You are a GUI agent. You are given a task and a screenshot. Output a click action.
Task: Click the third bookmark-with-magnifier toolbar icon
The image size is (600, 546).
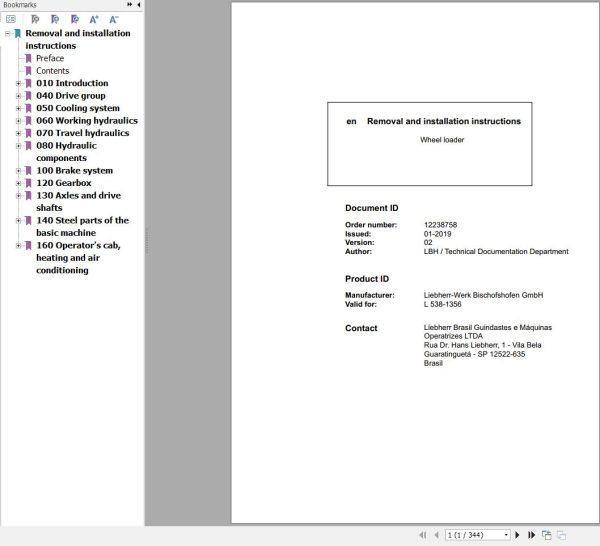75,19
